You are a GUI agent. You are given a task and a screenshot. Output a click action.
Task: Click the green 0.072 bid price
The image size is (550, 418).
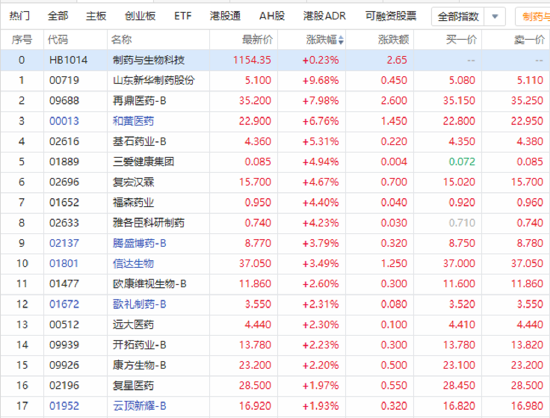[x=462, y=162]
